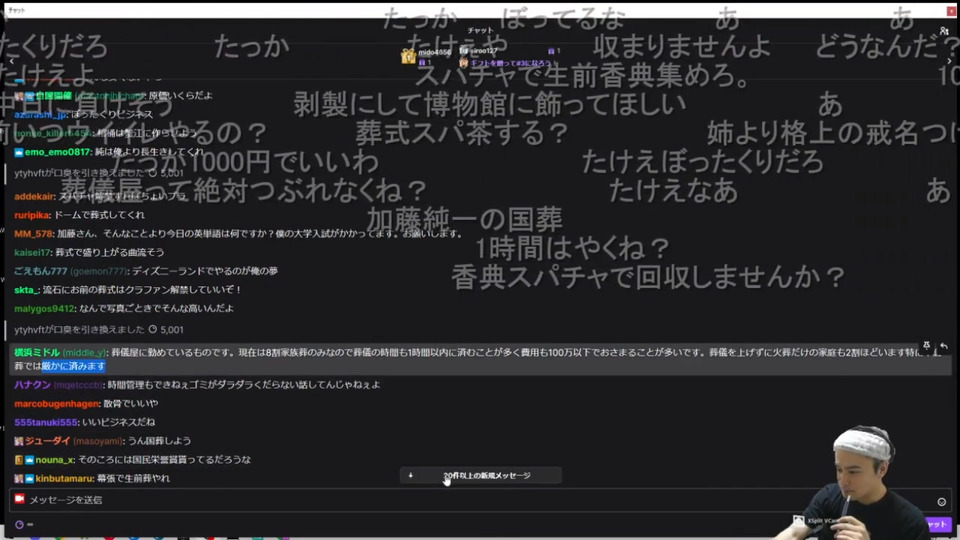Pin the highlighted 横浜ミドル message
Viewport: 960px width, 540px height.
click(x=926, y=346)
